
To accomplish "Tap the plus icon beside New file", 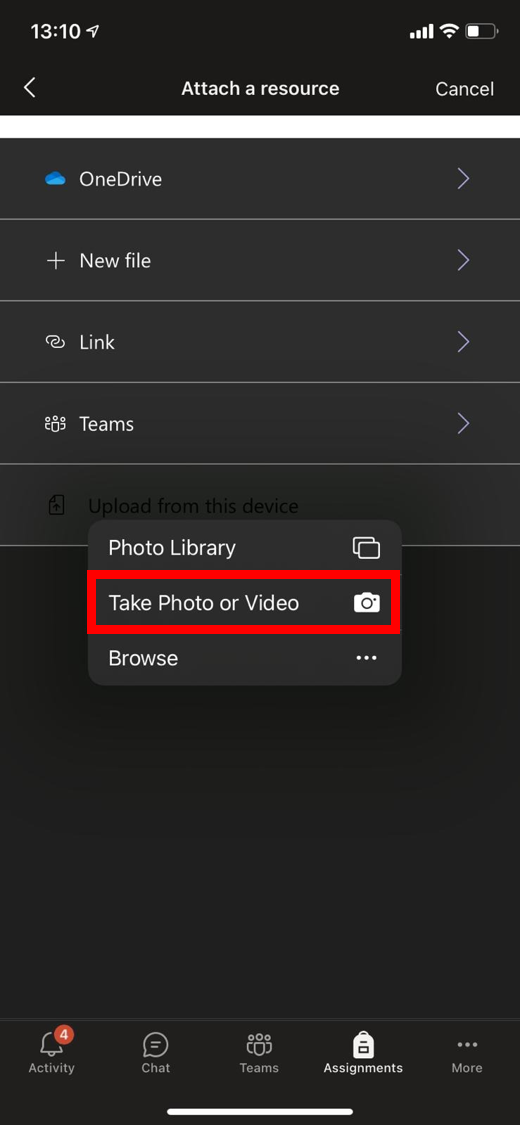I will pos(55,260).
